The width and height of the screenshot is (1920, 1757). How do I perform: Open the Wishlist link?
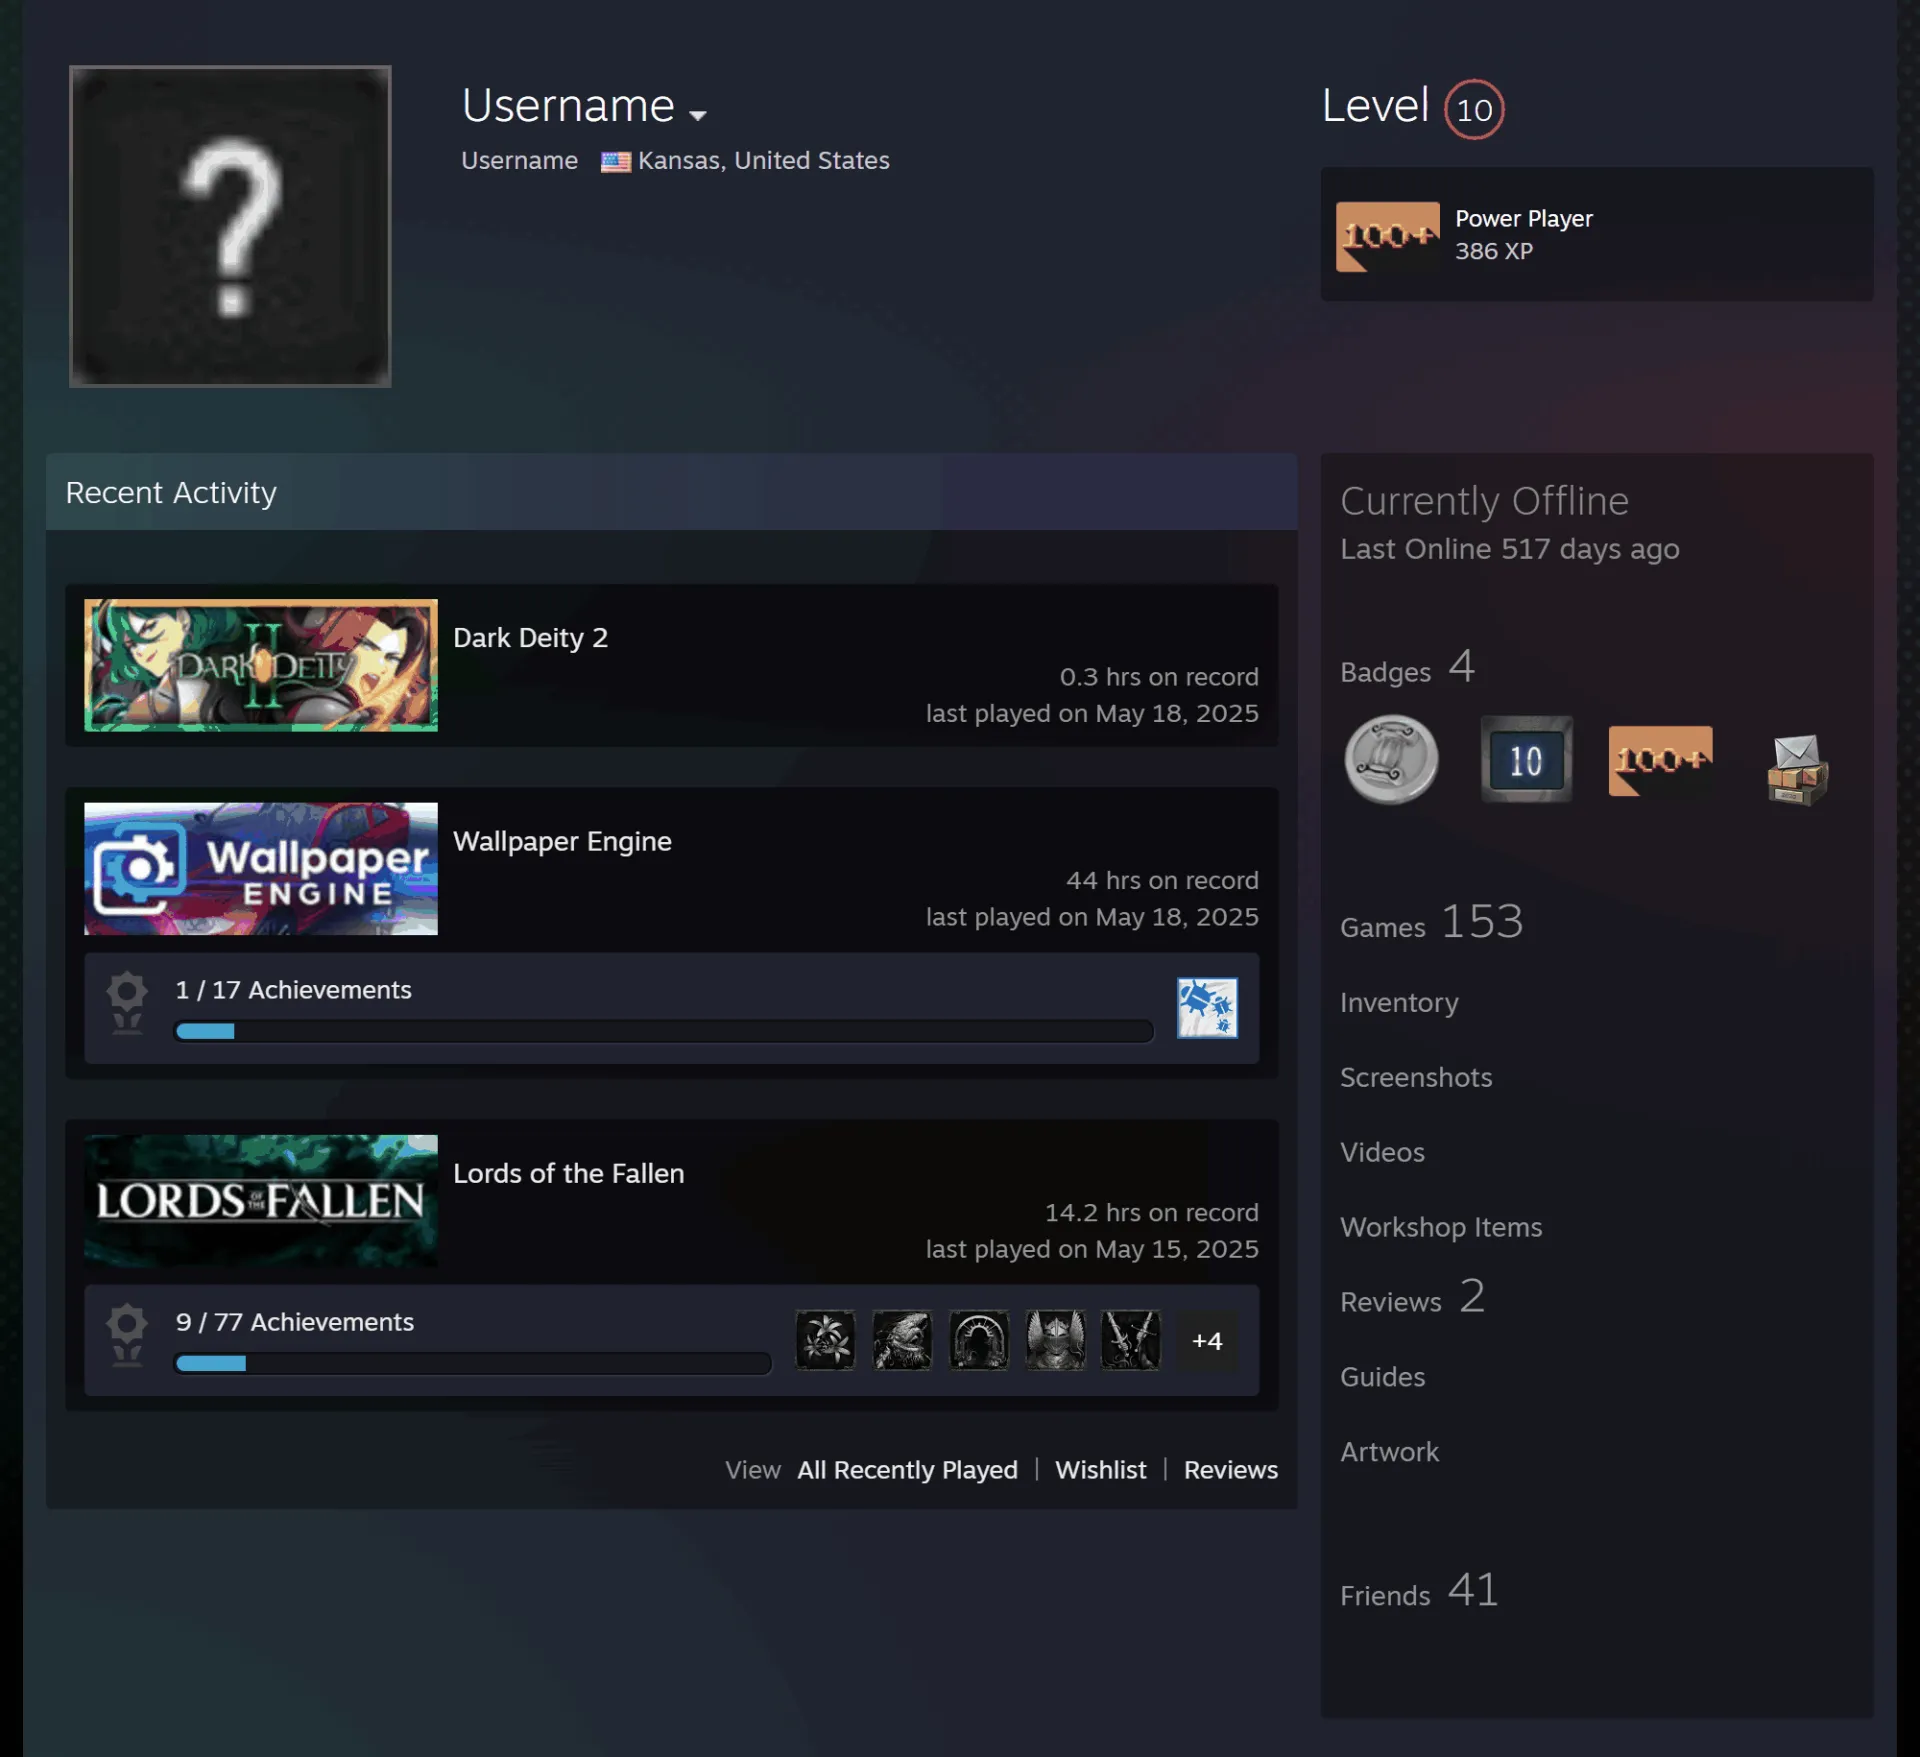(x=1101, y=1470)
